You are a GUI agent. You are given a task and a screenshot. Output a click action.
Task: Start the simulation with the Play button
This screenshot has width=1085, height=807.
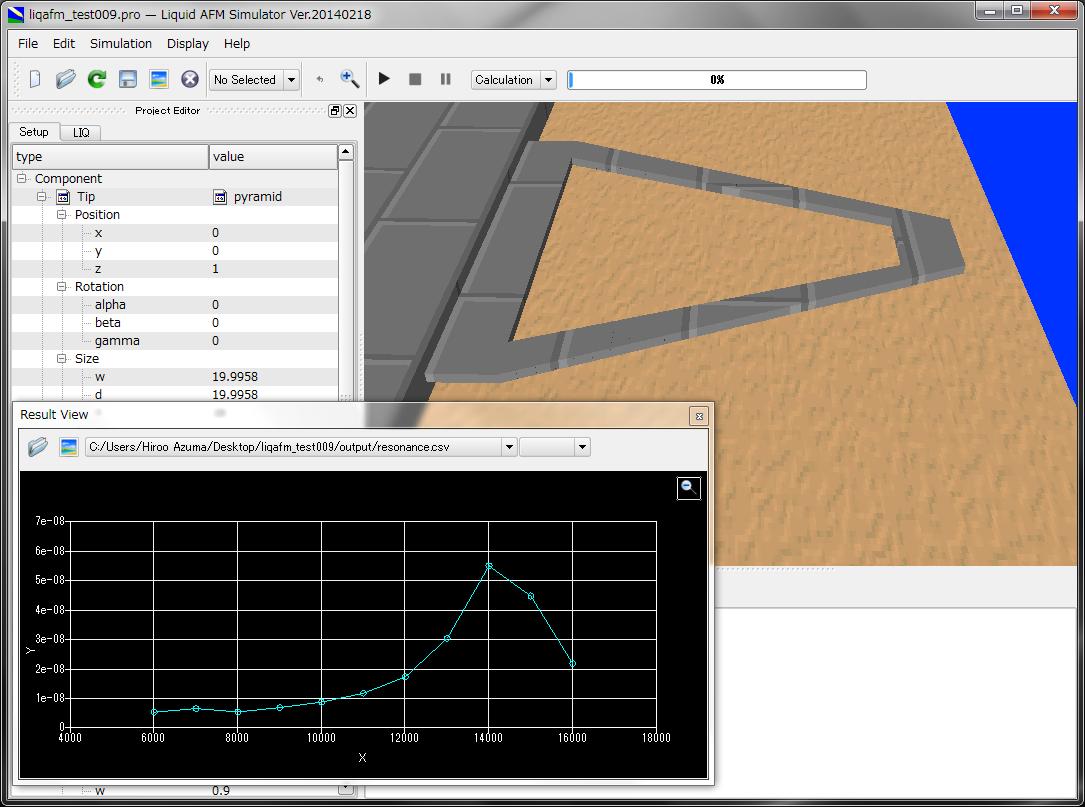point(384,79)
